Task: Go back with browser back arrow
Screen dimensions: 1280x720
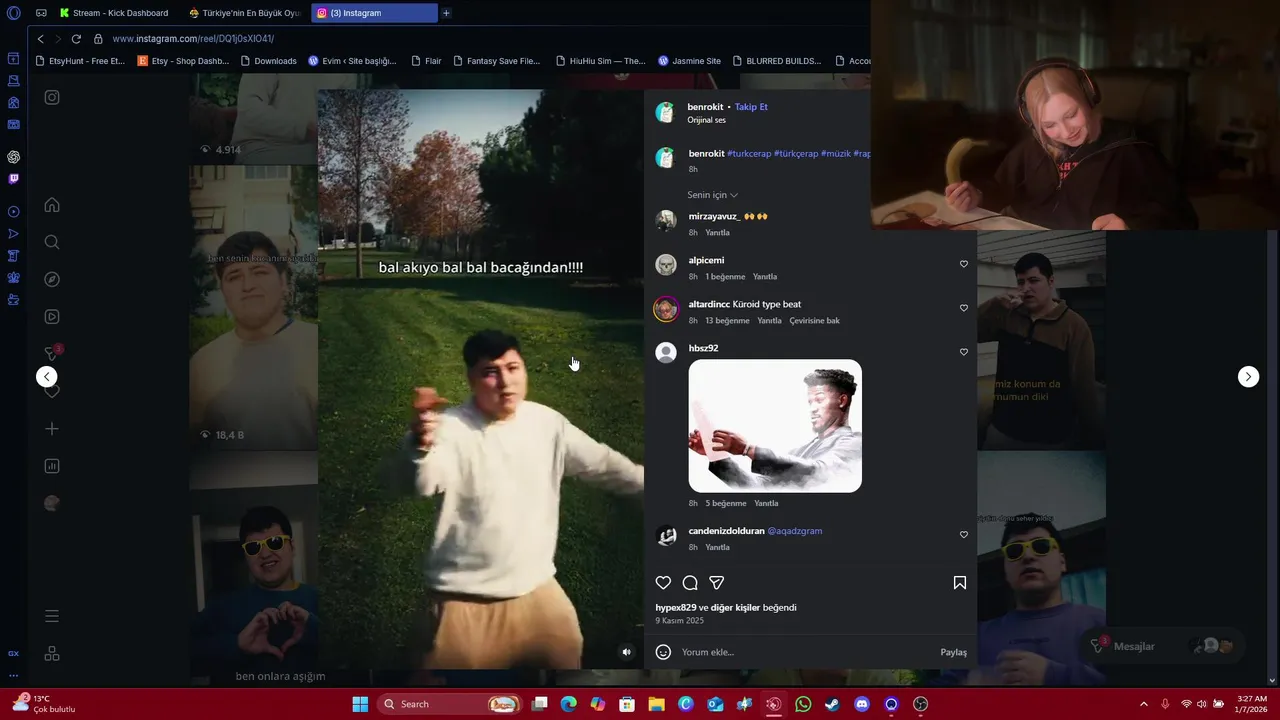Action: click(40, 39)
